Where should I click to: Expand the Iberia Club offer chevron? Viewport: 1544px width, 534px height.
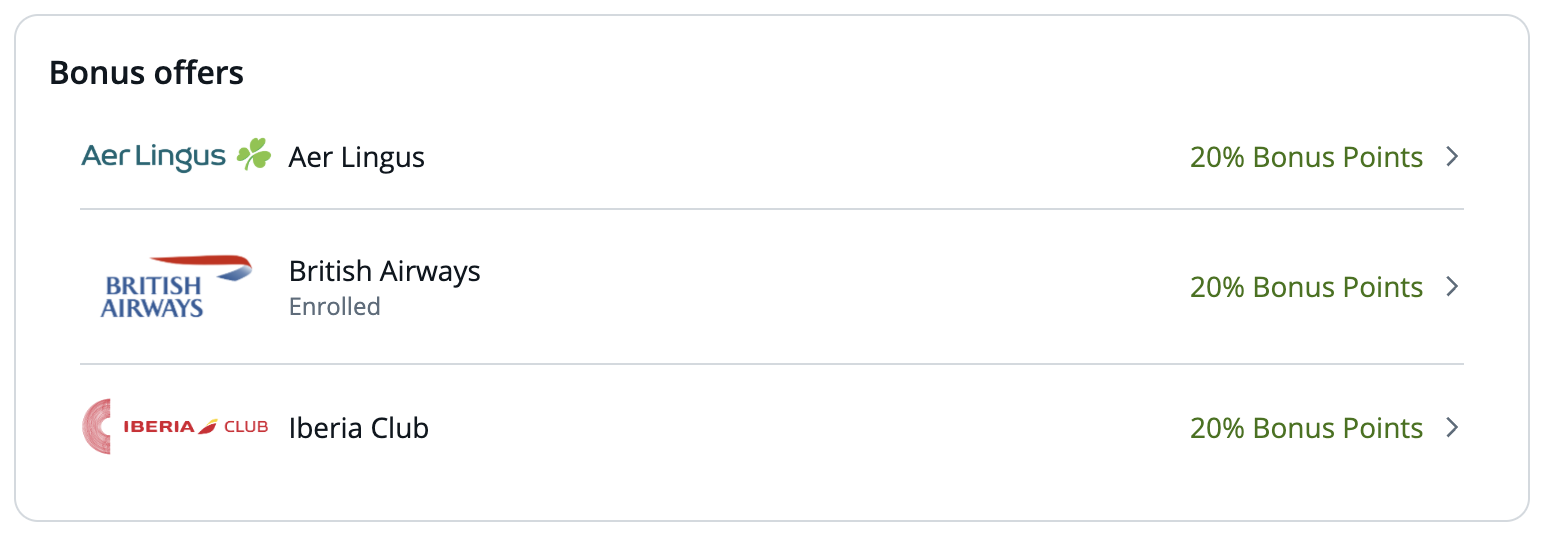pos(1453,428)
